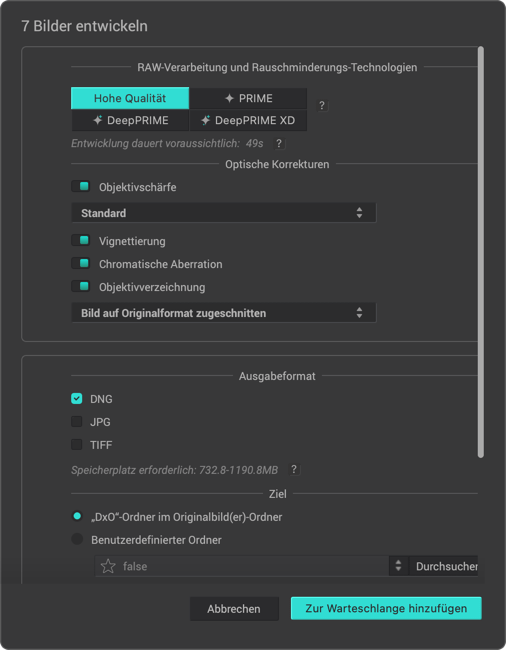Choose the DeepPRIME XD processing option
The height and width of the screenshot is (650, 506).
pos(248,120)
